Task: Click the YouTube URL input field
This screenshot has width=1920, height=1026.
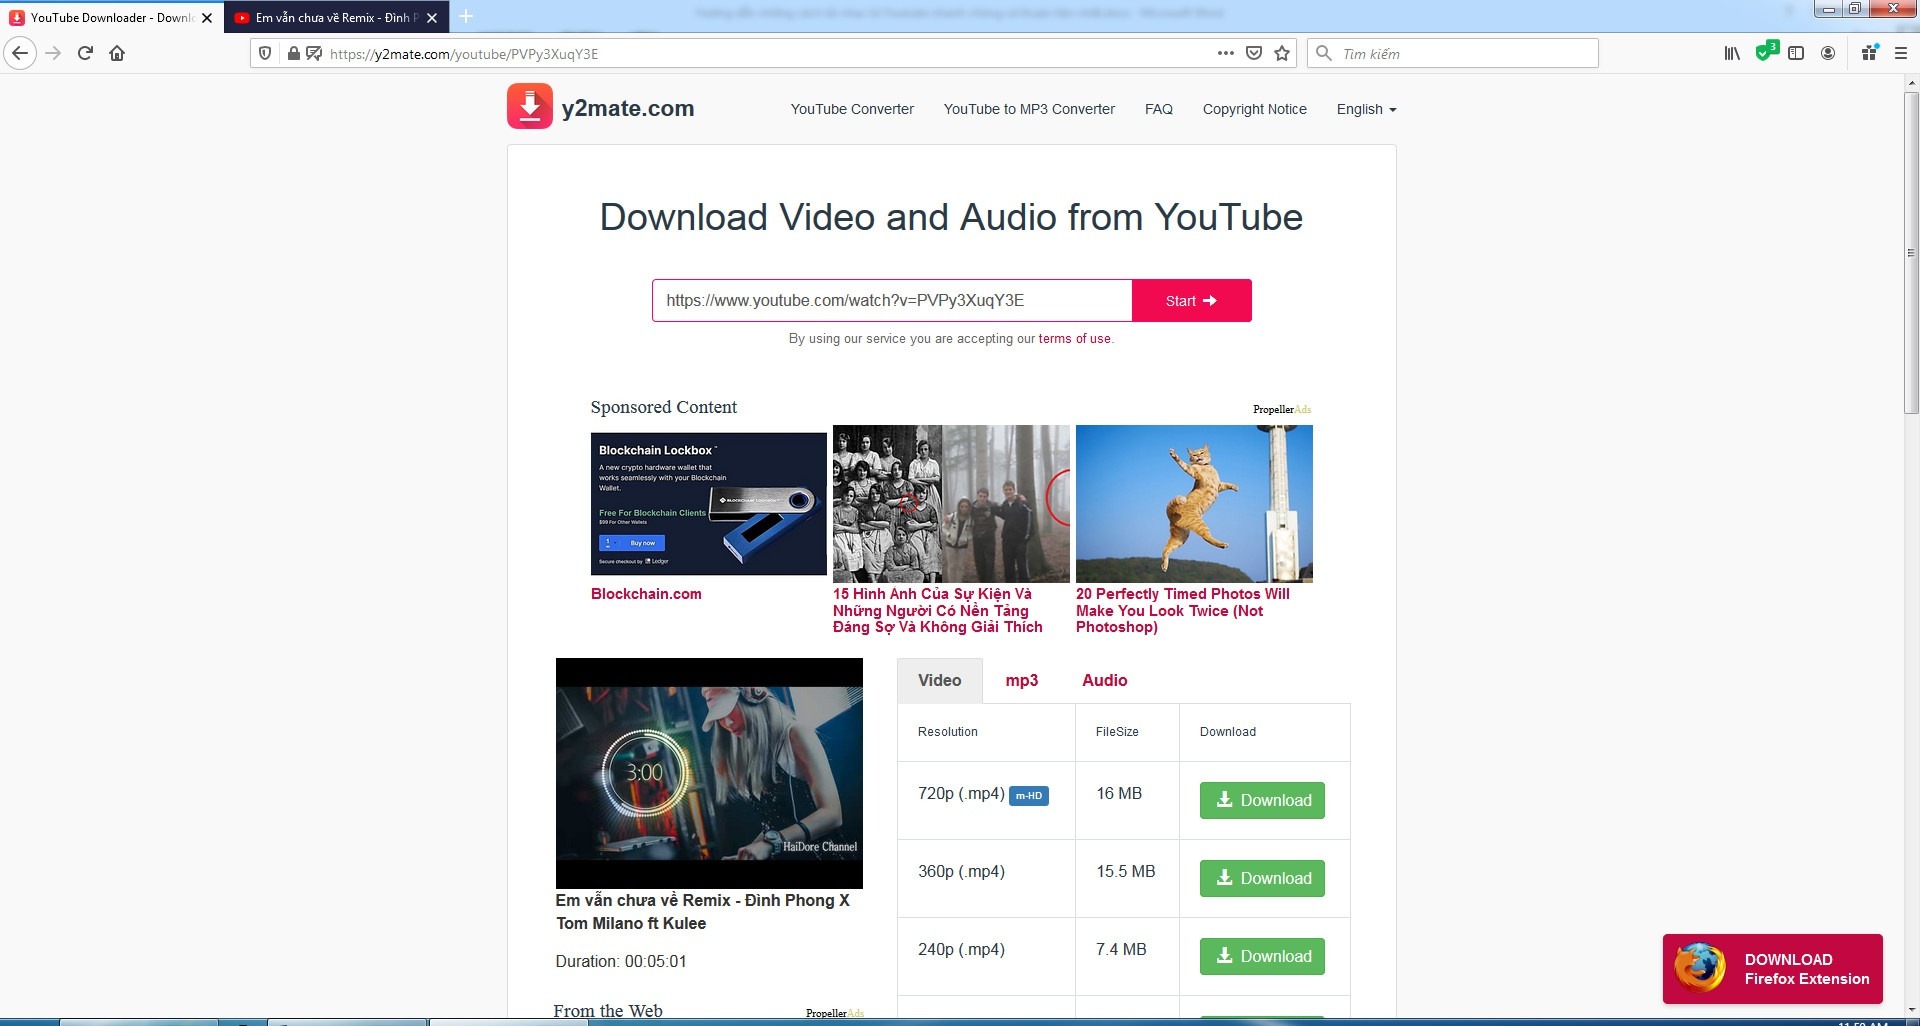Action: tap(892, 300)
